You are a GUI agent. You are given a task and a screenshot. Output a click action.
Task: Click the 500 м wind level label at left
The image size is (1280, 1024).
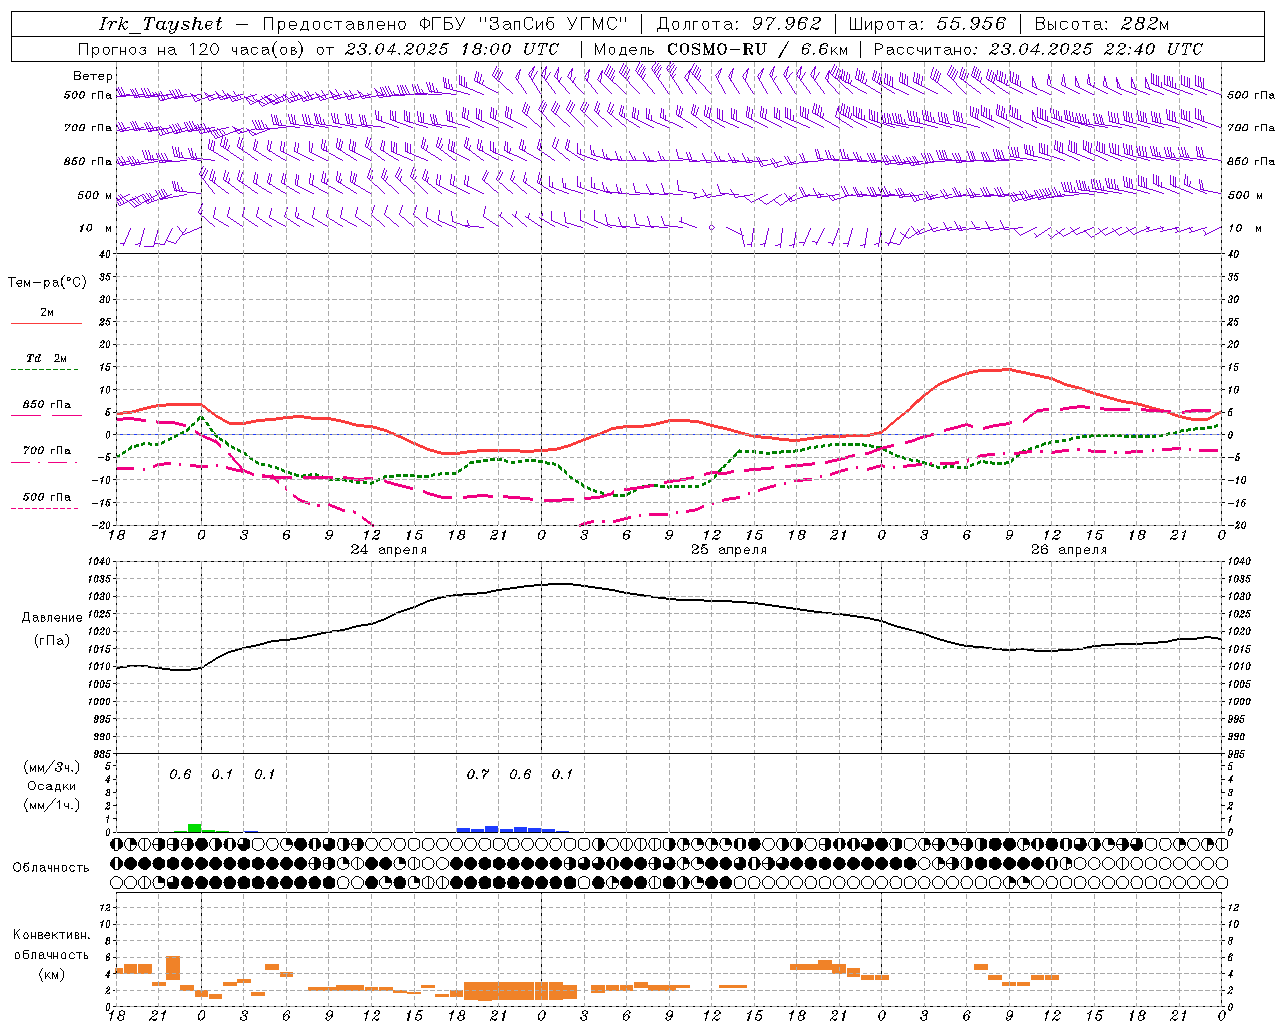click(96, 195)
